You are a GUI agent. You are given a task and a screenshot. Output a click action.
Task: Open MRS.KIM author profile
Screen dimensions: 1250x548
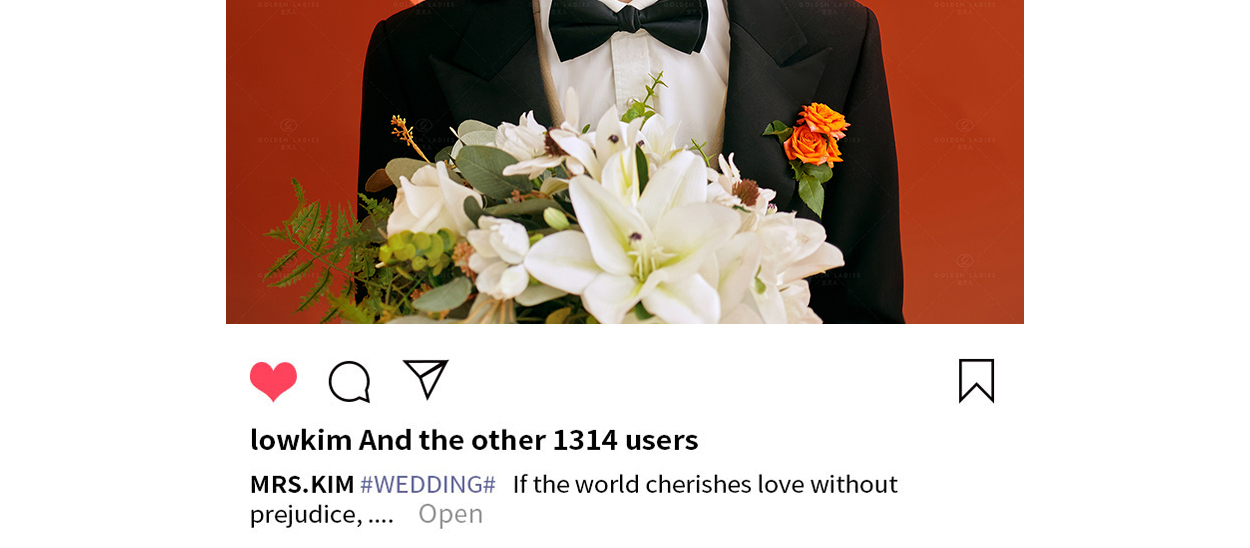[x=302, y=484]
